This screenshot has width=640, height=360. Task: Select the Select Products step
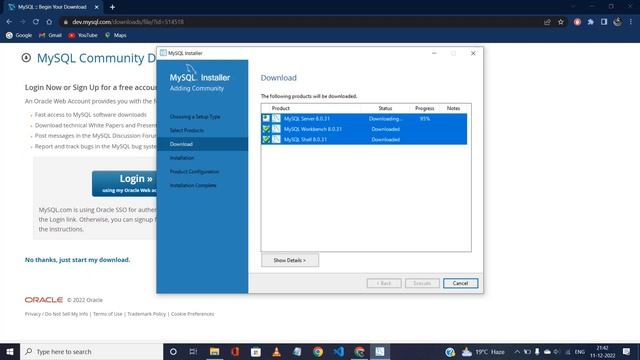pyautogui.click(x=187, y=130)
